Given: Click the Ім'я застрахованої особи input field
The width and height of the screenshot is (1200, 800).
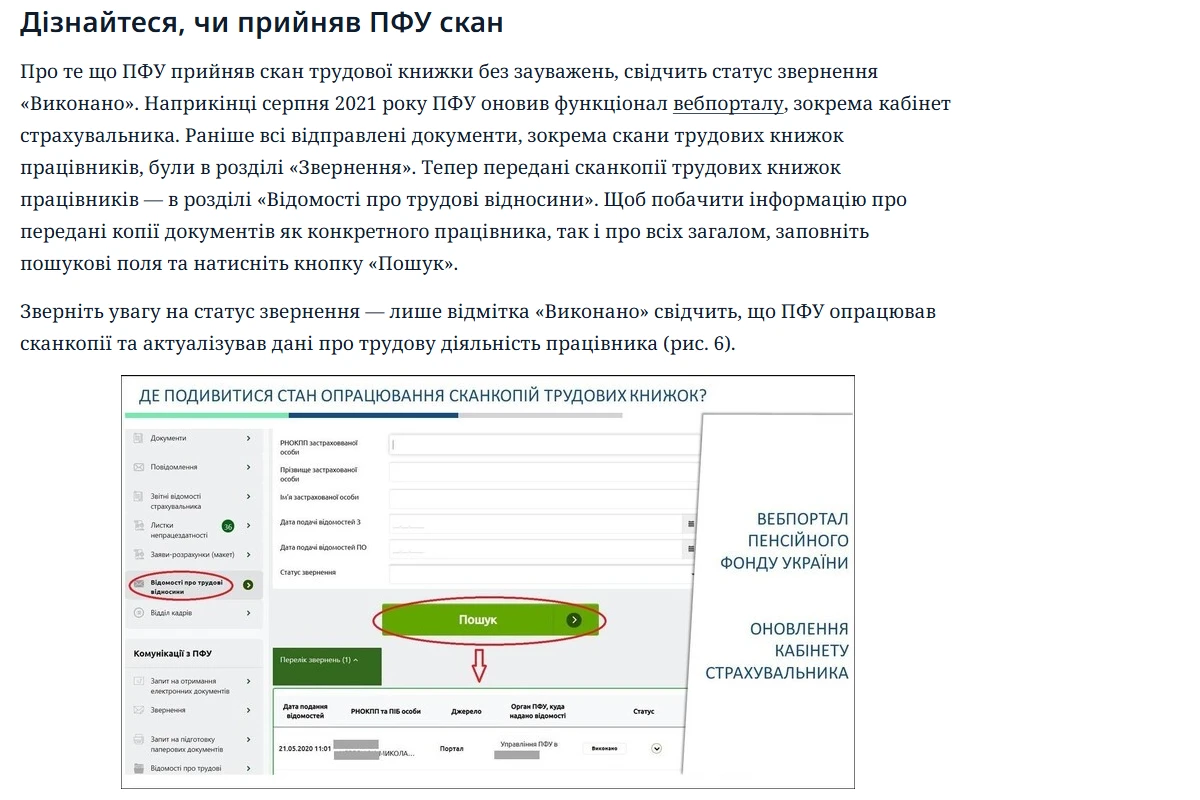Looking at the screenshot, I should point(543,498).
